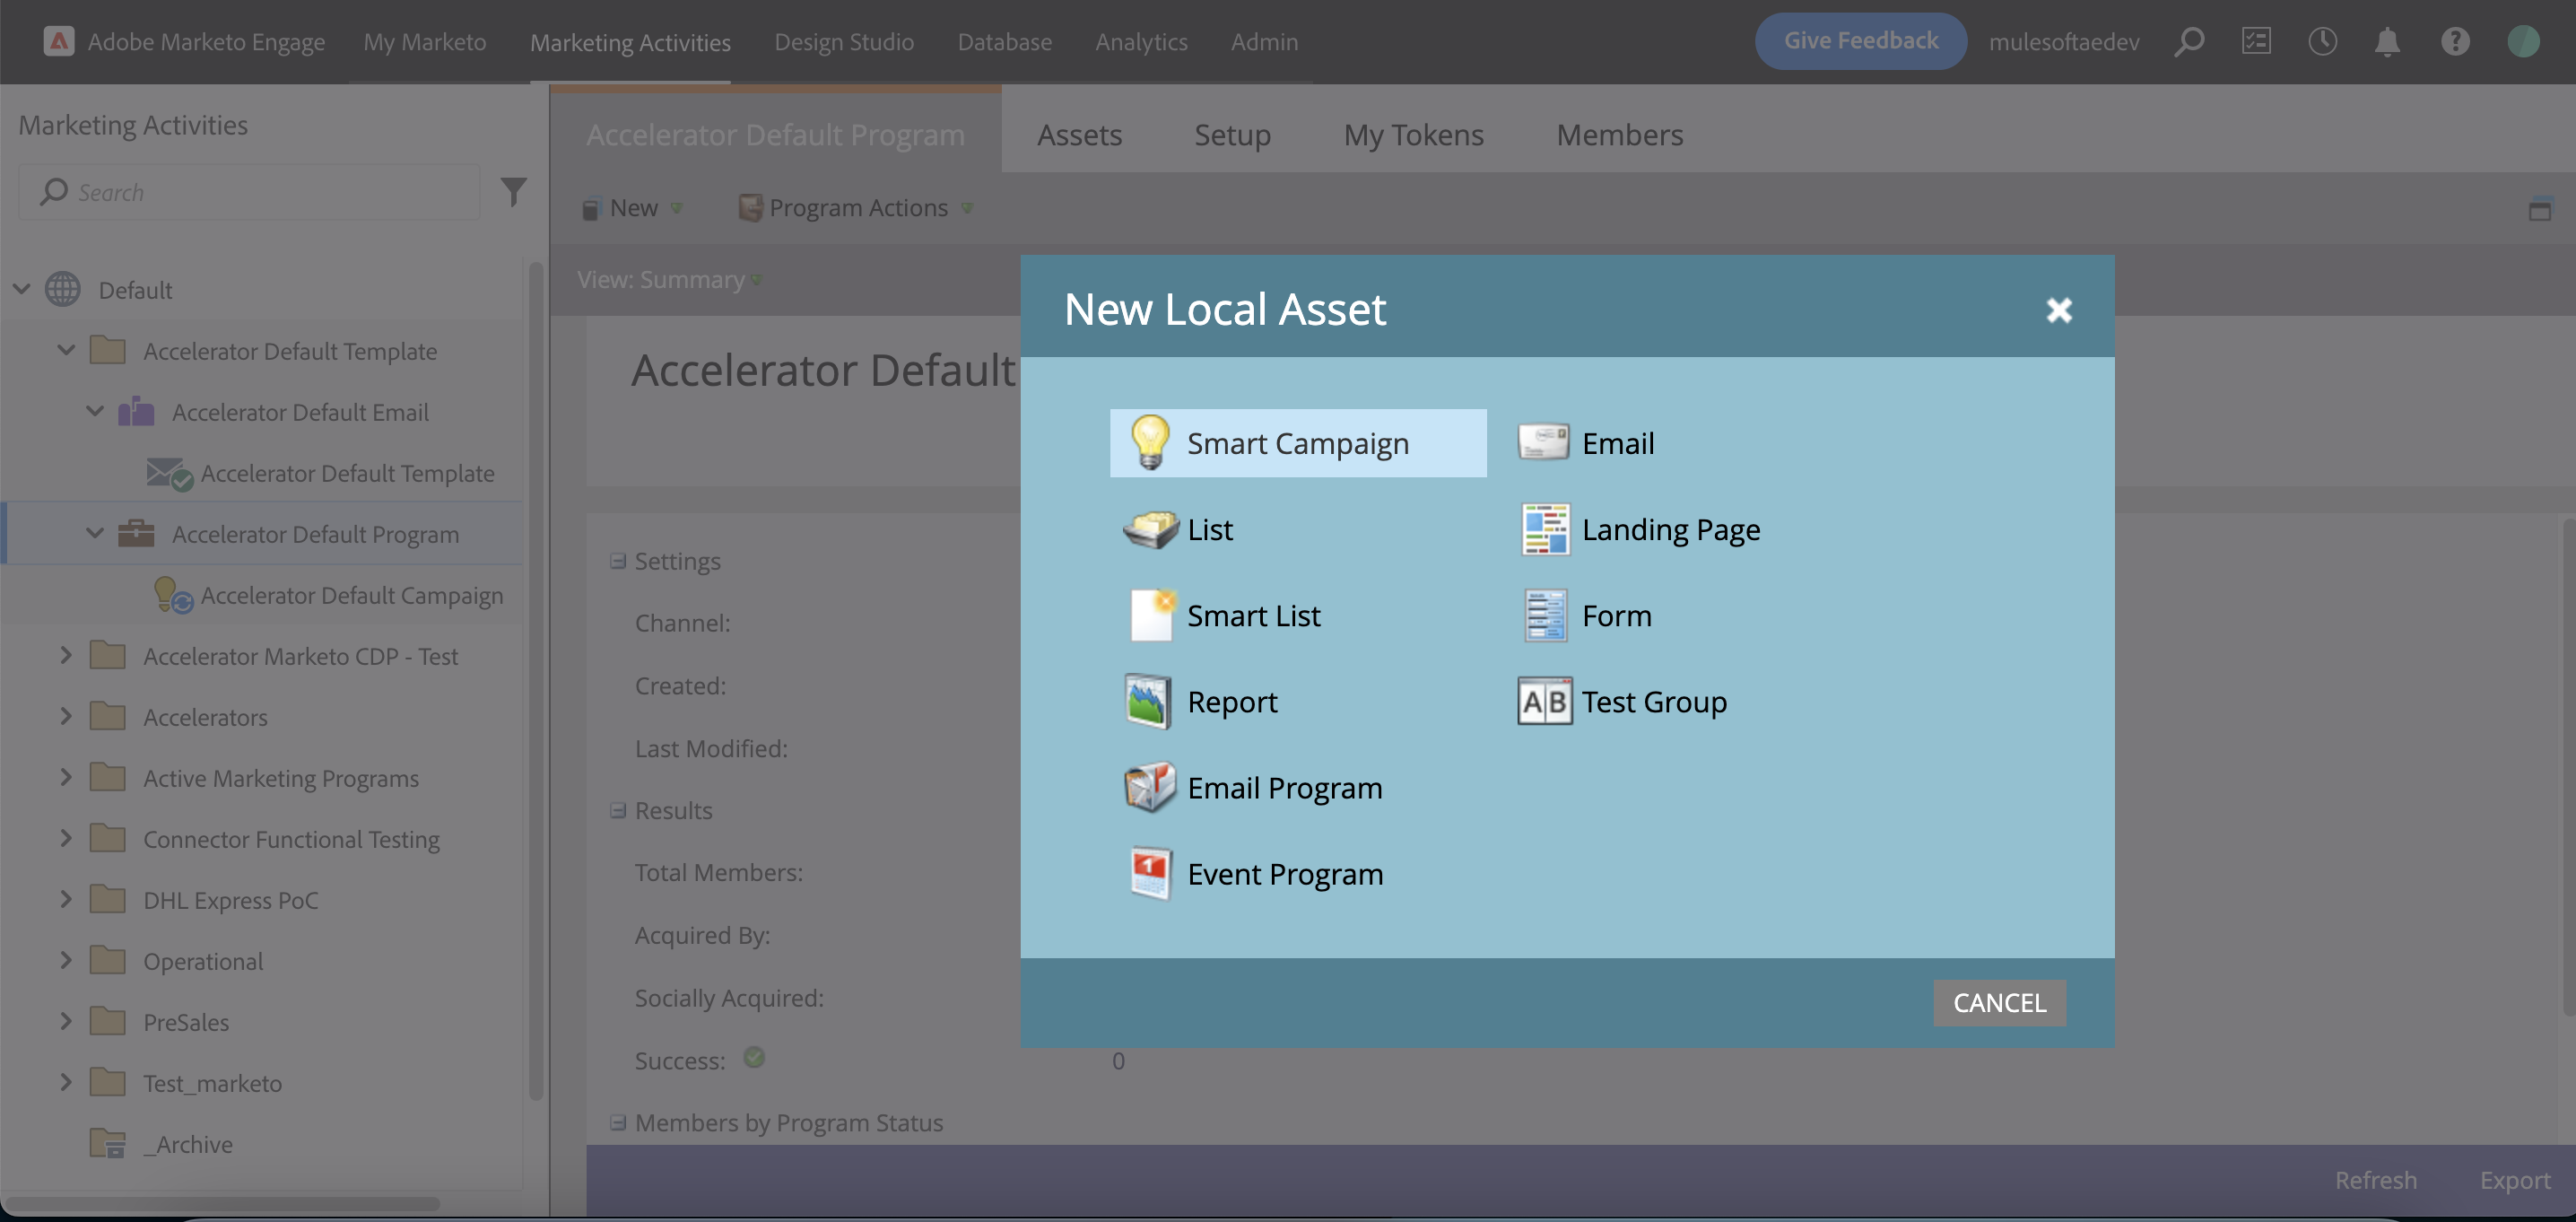Open the Admin menu
2576x1222 pixels.
pos(1264,42)
